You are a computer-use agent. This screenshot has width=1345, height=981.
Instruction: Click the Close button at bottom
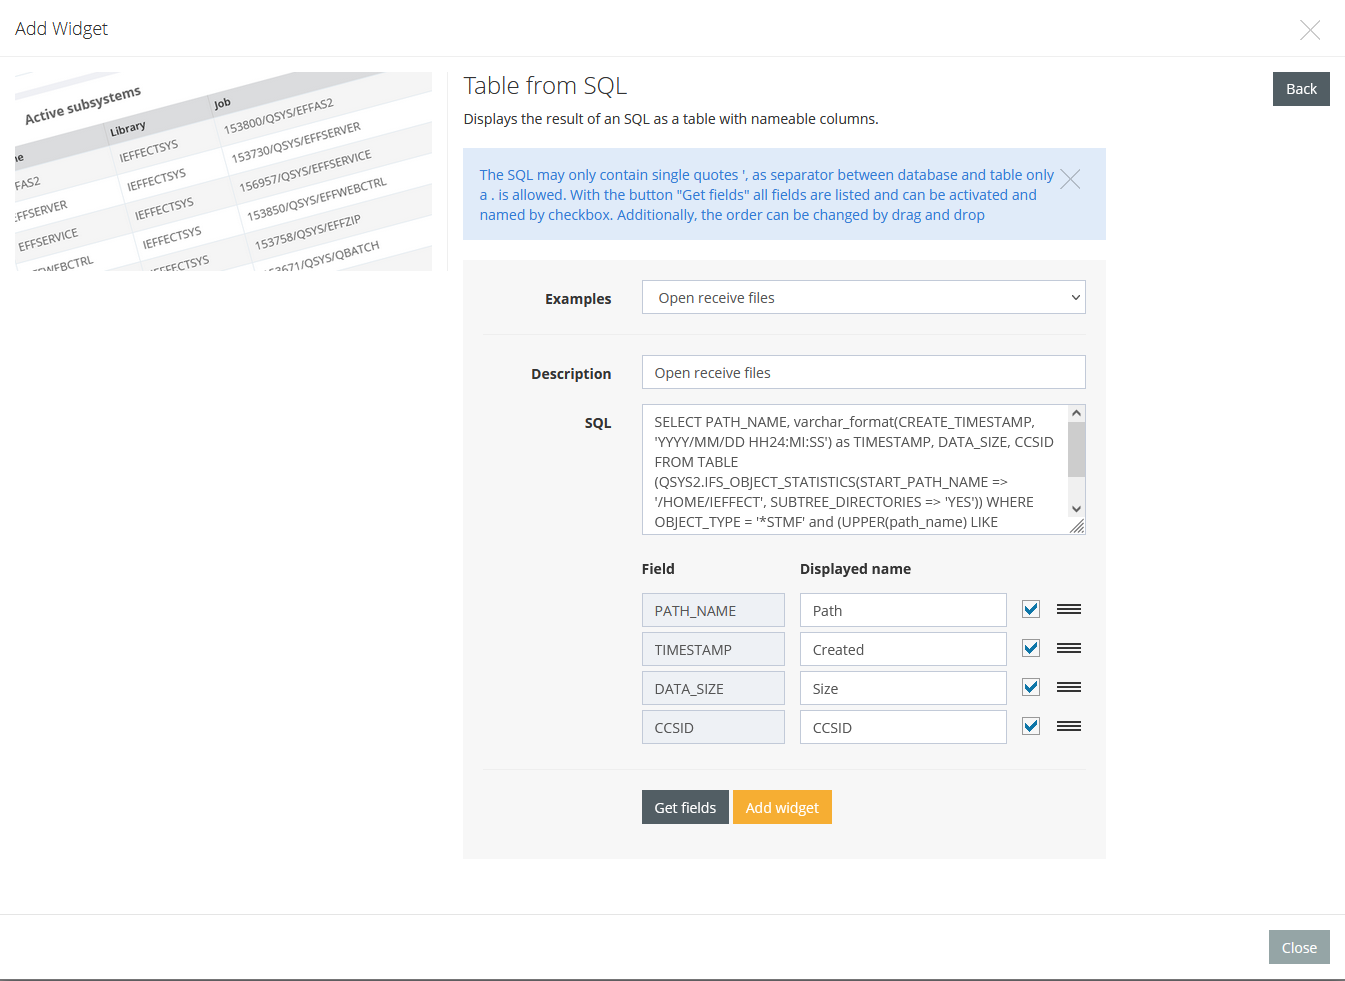(x=1298, y=947)
